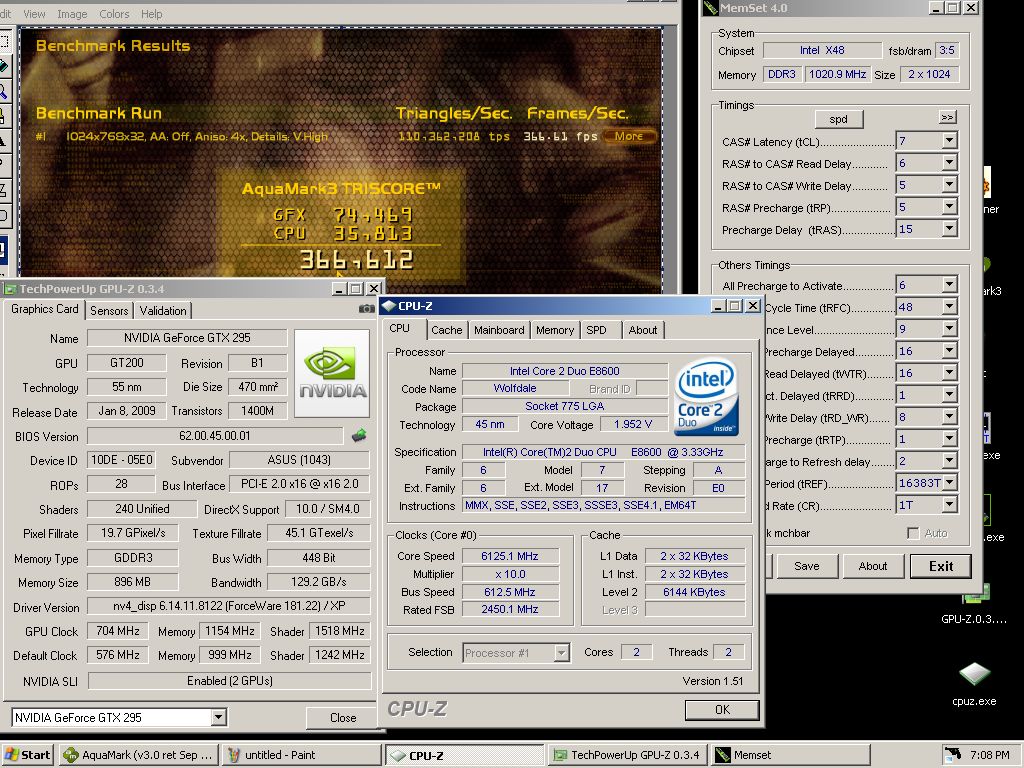Open the Image menu in Paint
Screen dimensions: 1024x768
pos(72,14)
